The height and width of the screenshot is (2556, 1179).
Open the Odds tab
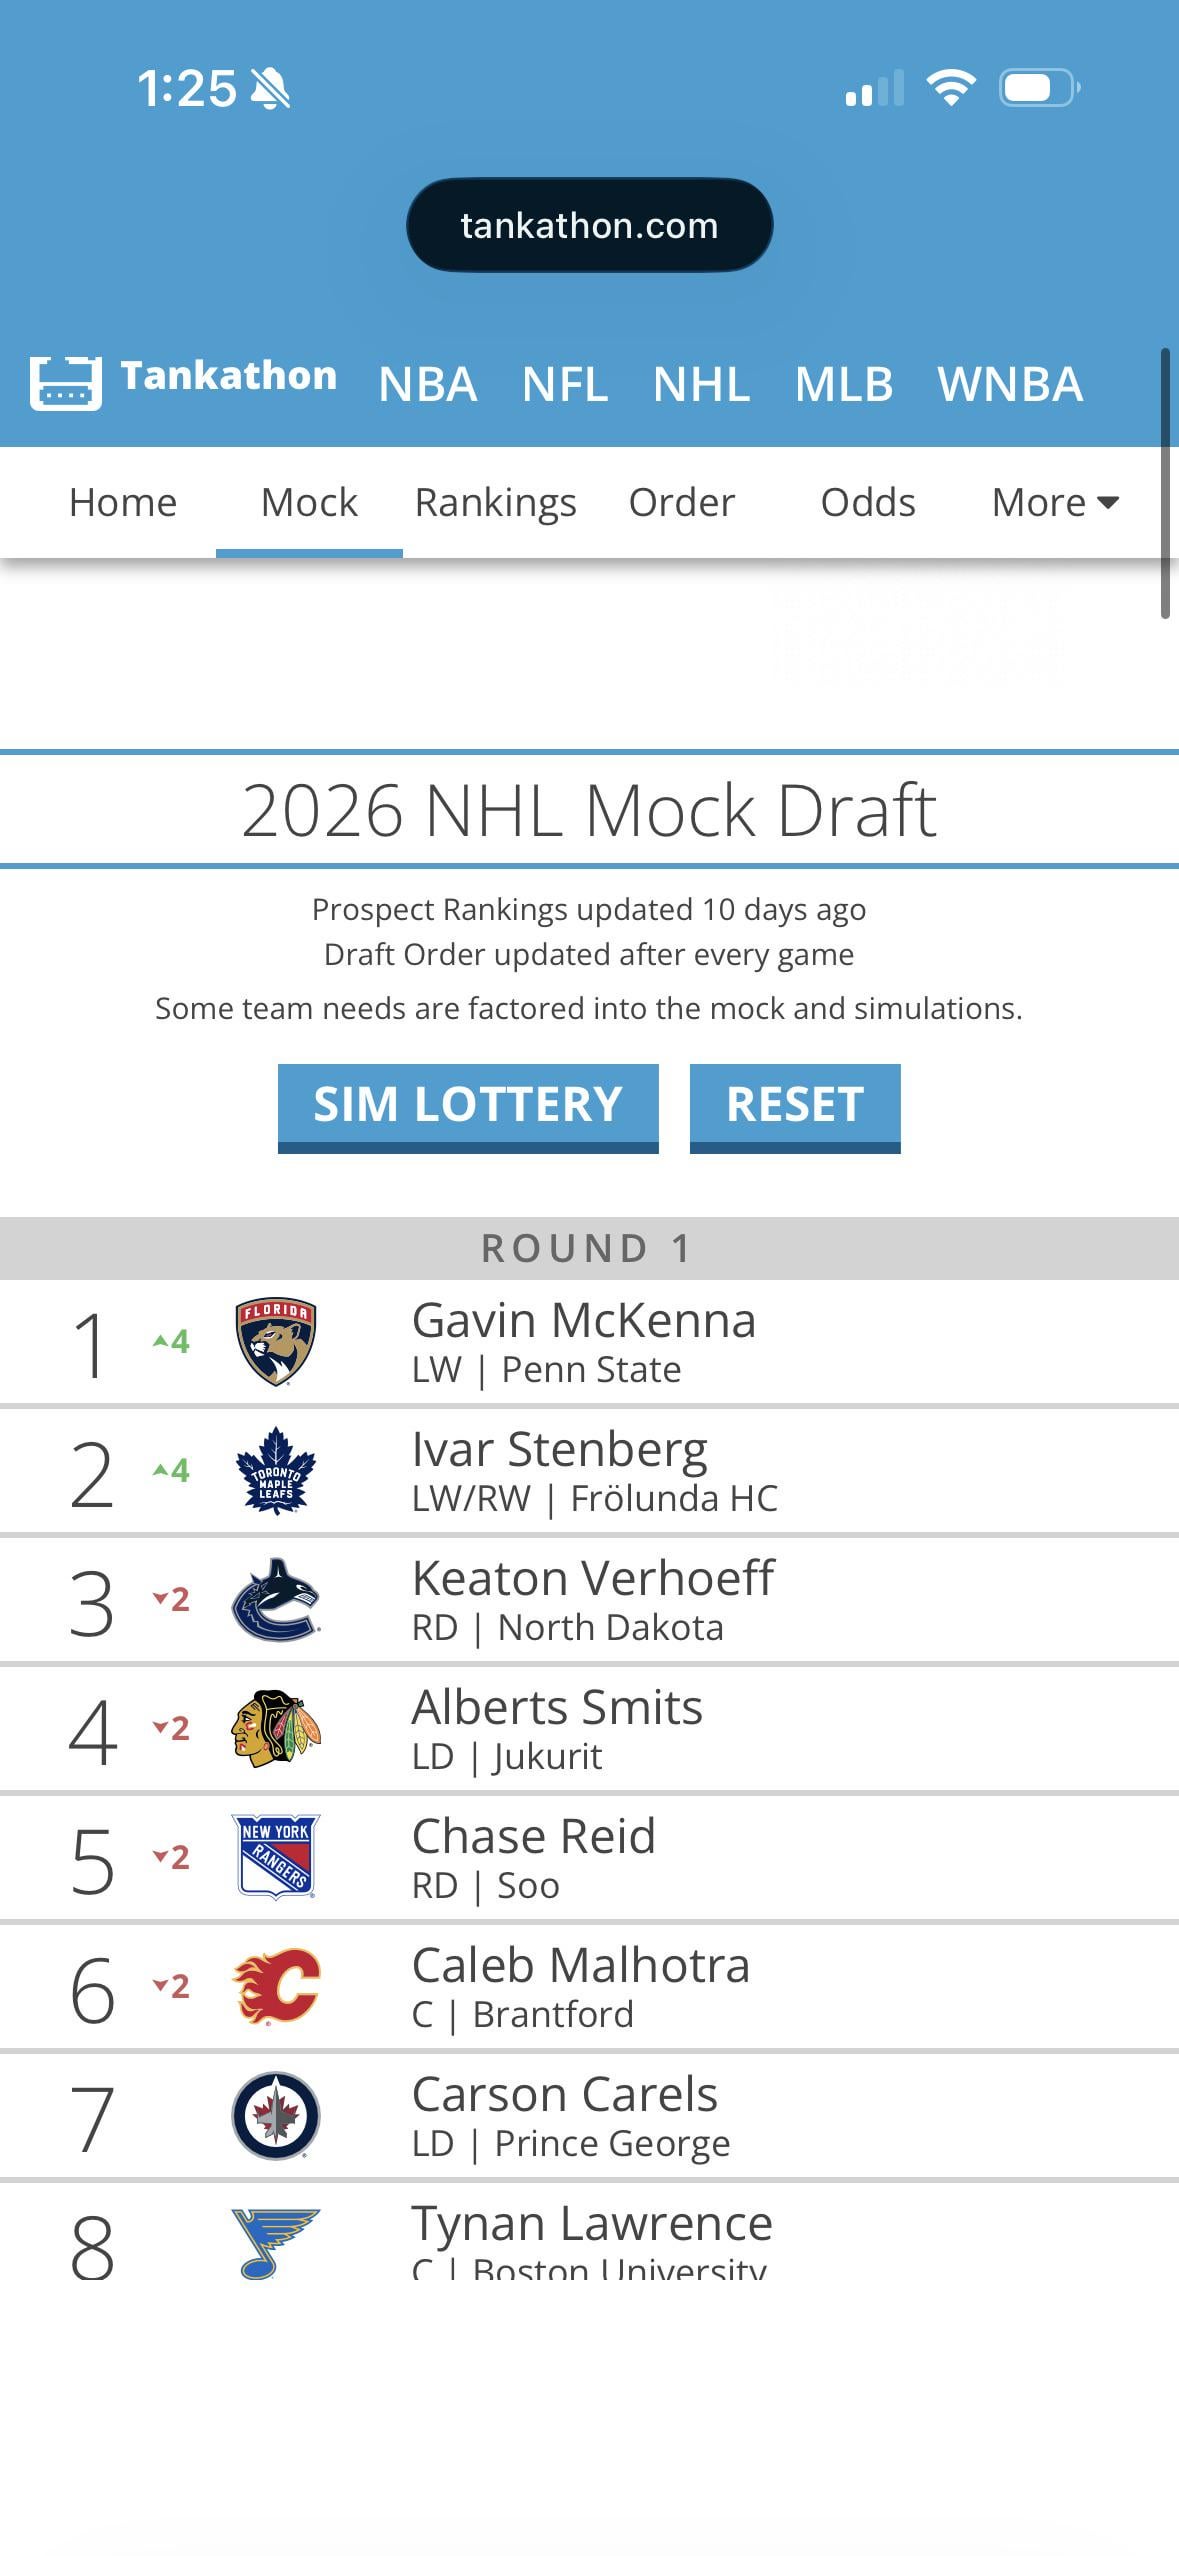[868, 502]
